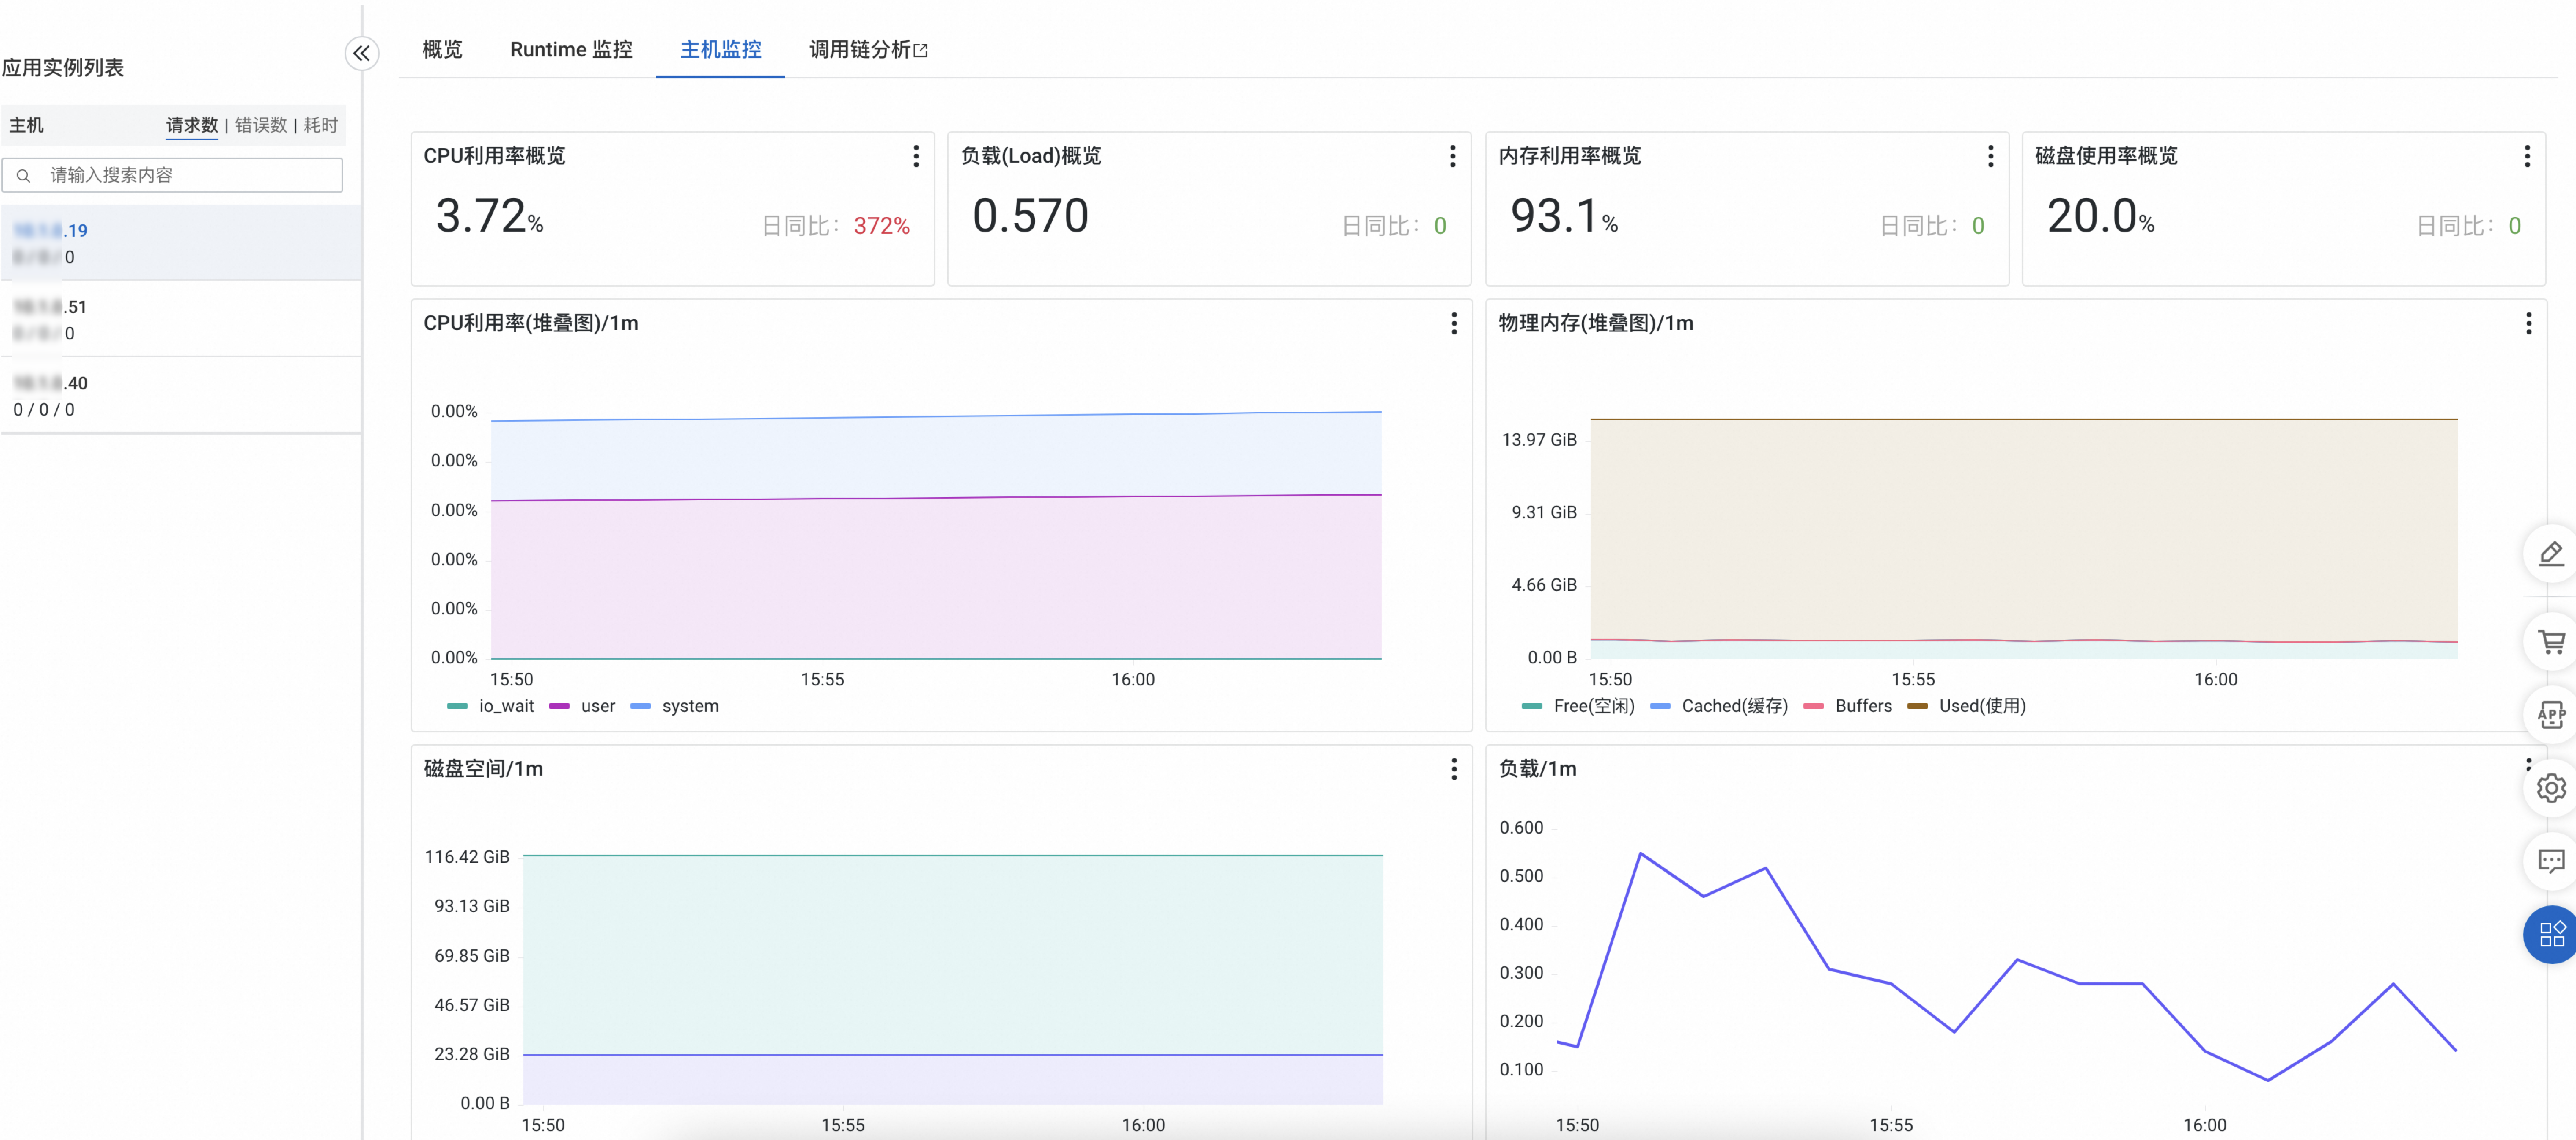Collapse the application instance list sidebar
This screenshot has height=1140, width=2576.
coord(361,53)
